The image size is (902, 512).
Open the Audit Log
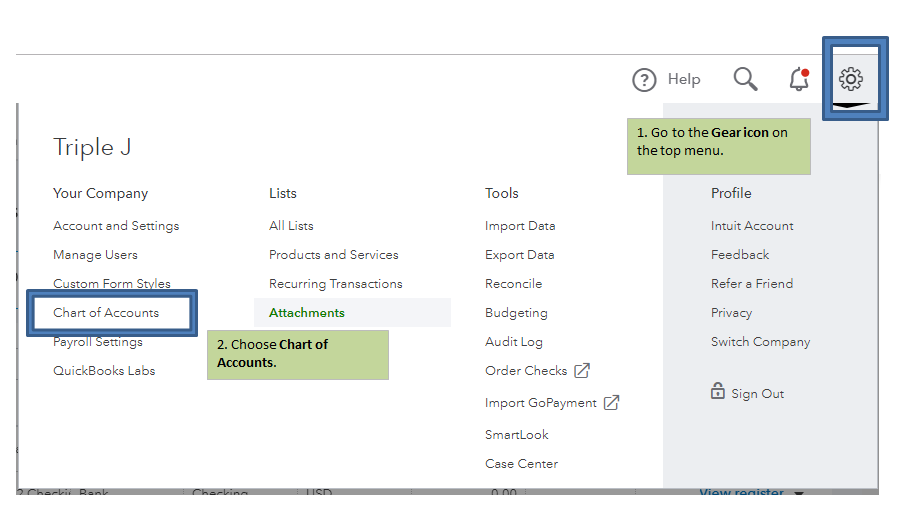[x=514, y=342]
